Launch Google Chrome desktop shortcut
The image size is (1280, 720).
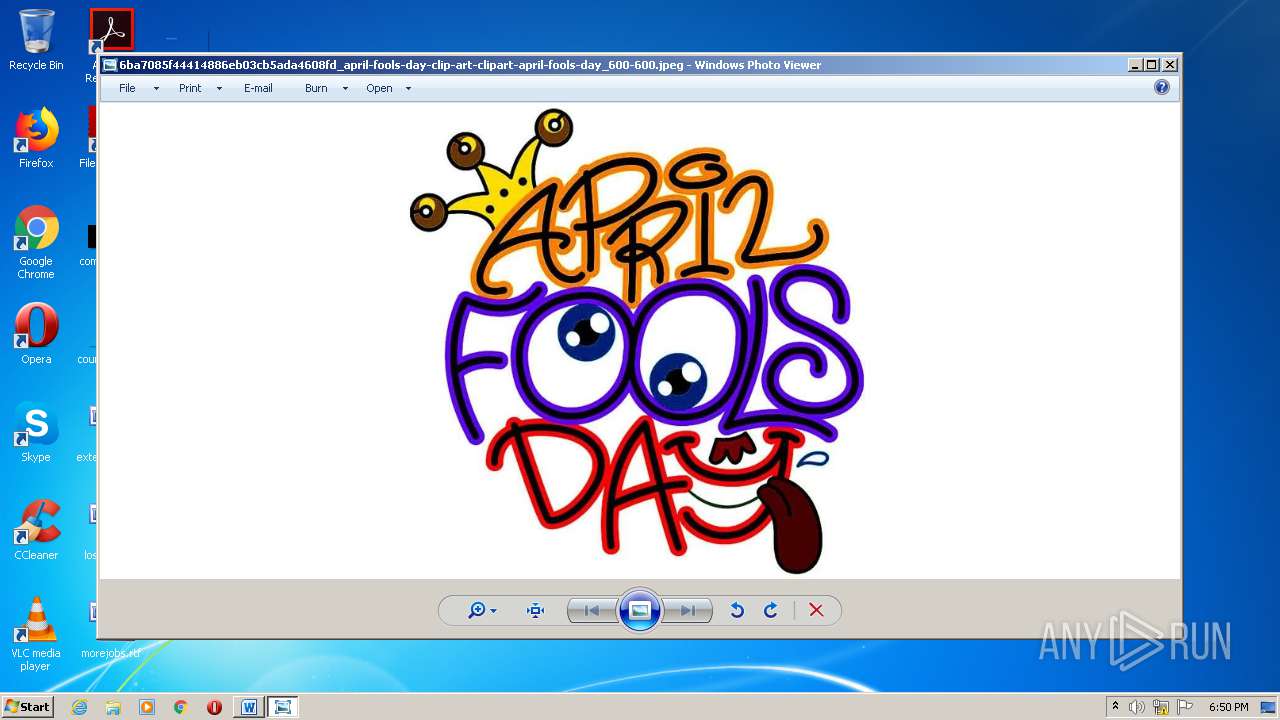pos(36,242)
